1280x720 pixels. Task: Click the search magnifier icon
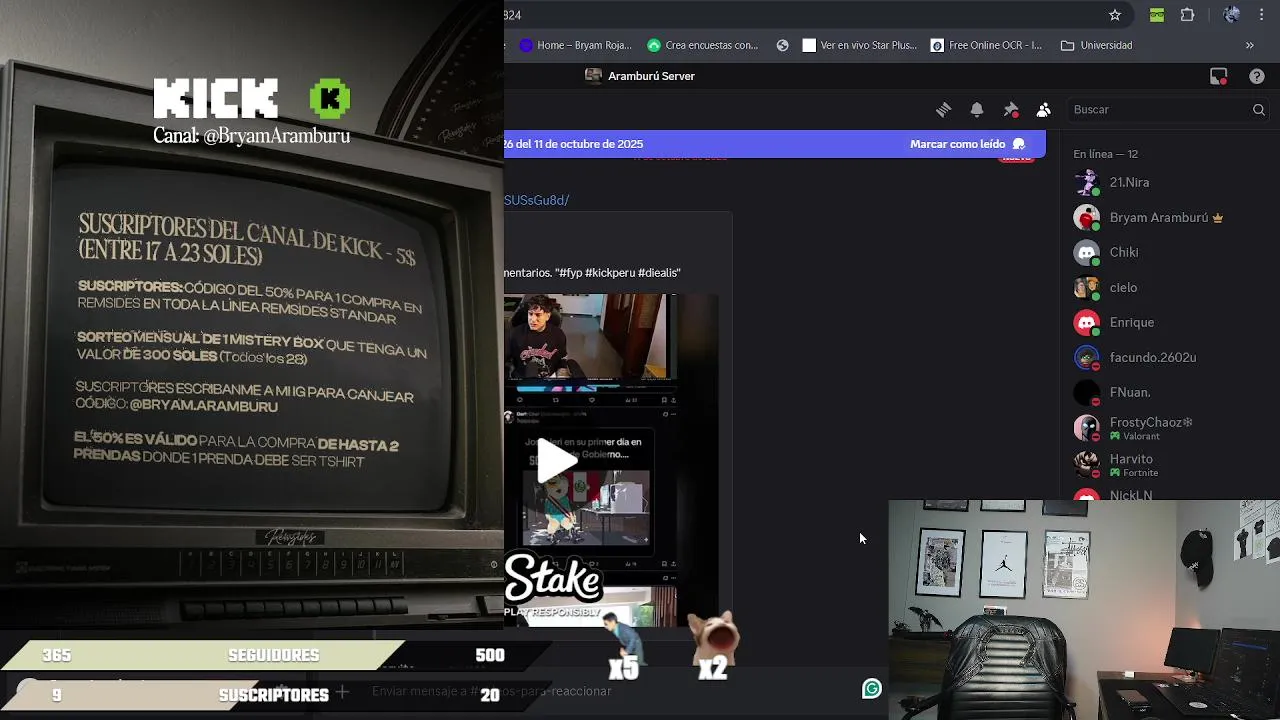[1259, 110]
